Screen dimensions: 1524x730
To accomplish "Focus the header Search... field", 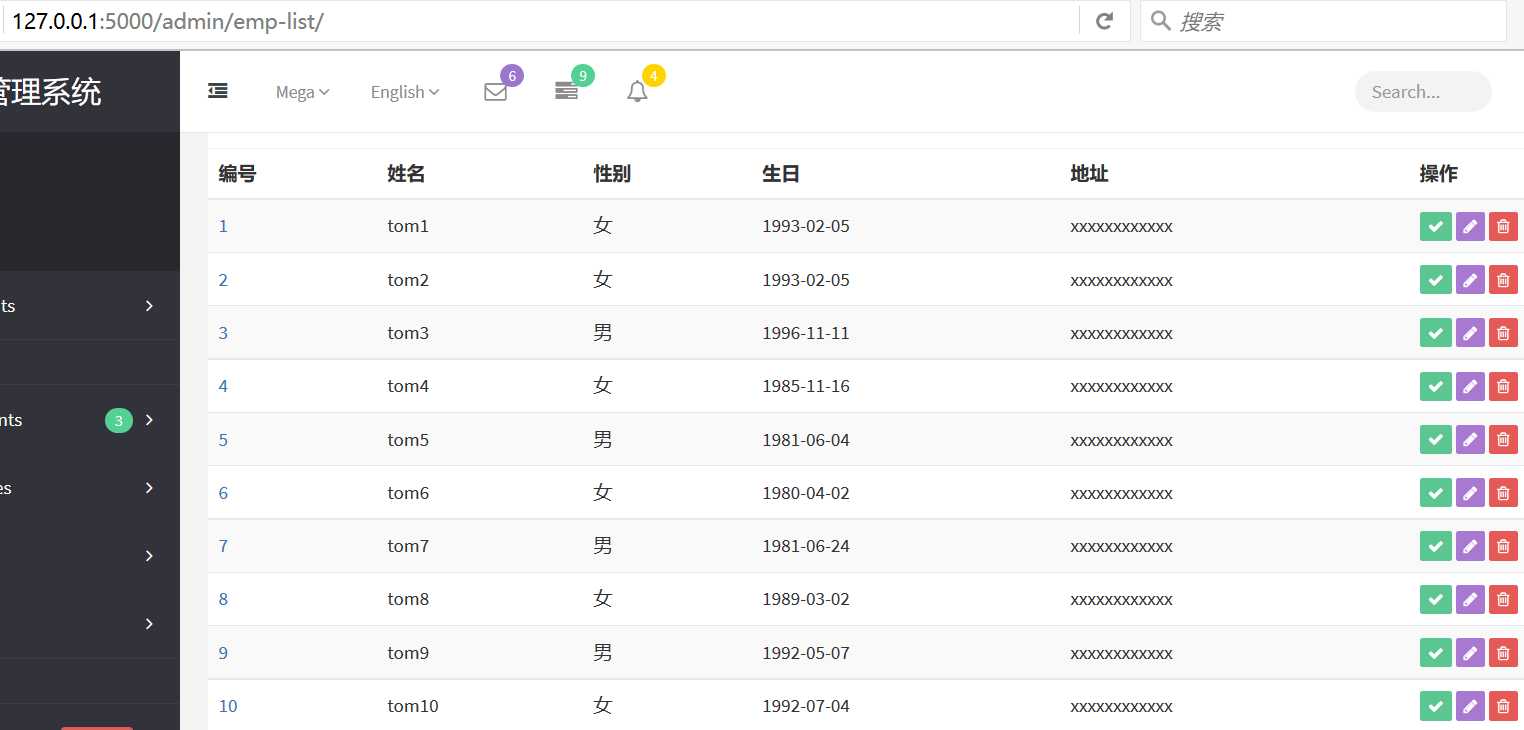I will coord(1423,92).
